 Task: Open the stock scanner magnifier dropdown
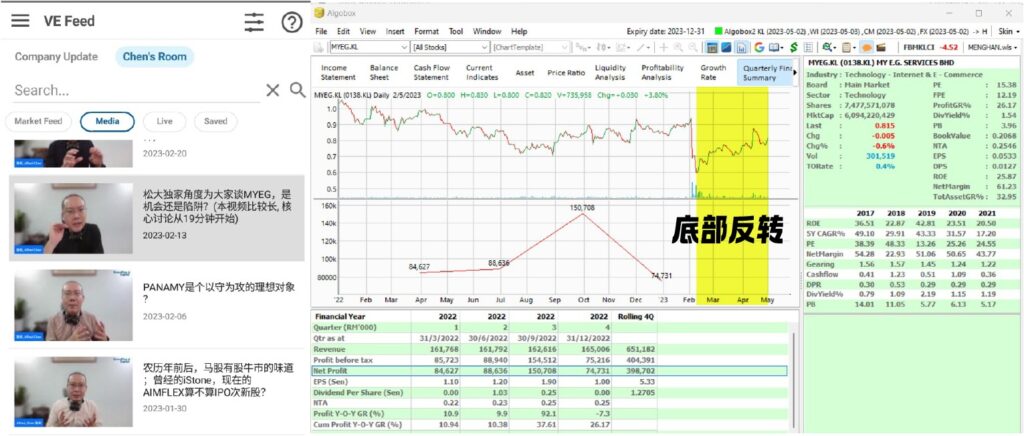[x=829, y=48]
